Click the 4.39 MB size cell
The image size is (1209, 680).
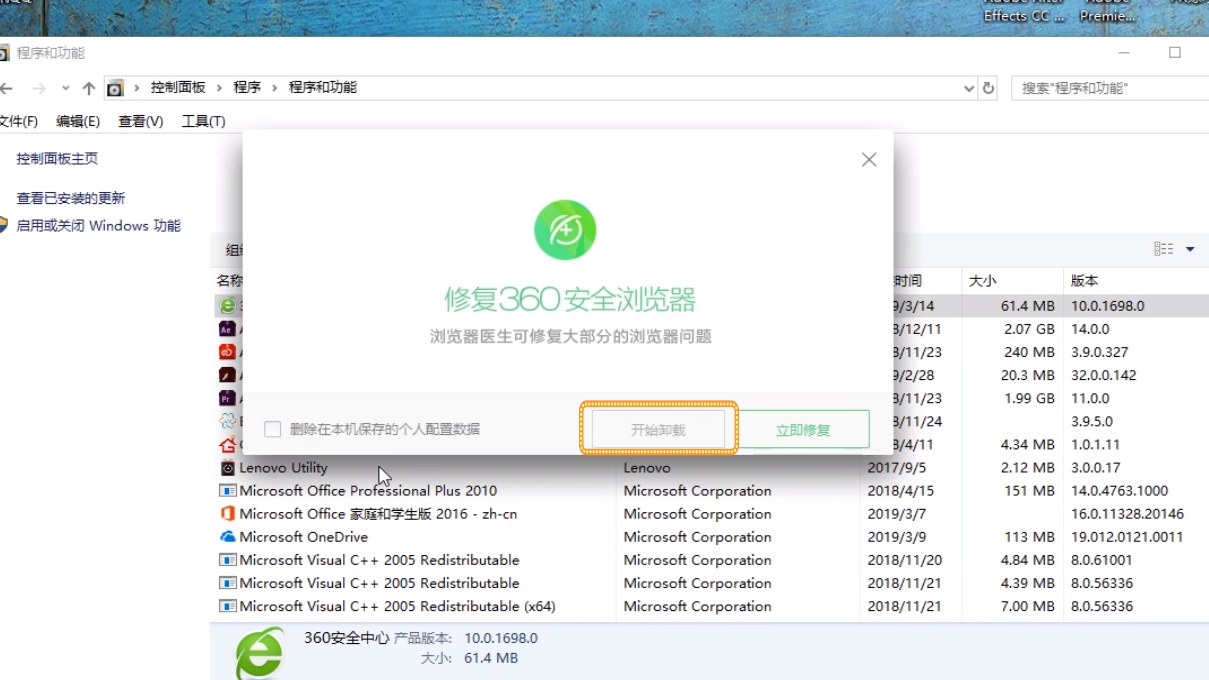click(1027, 583)
